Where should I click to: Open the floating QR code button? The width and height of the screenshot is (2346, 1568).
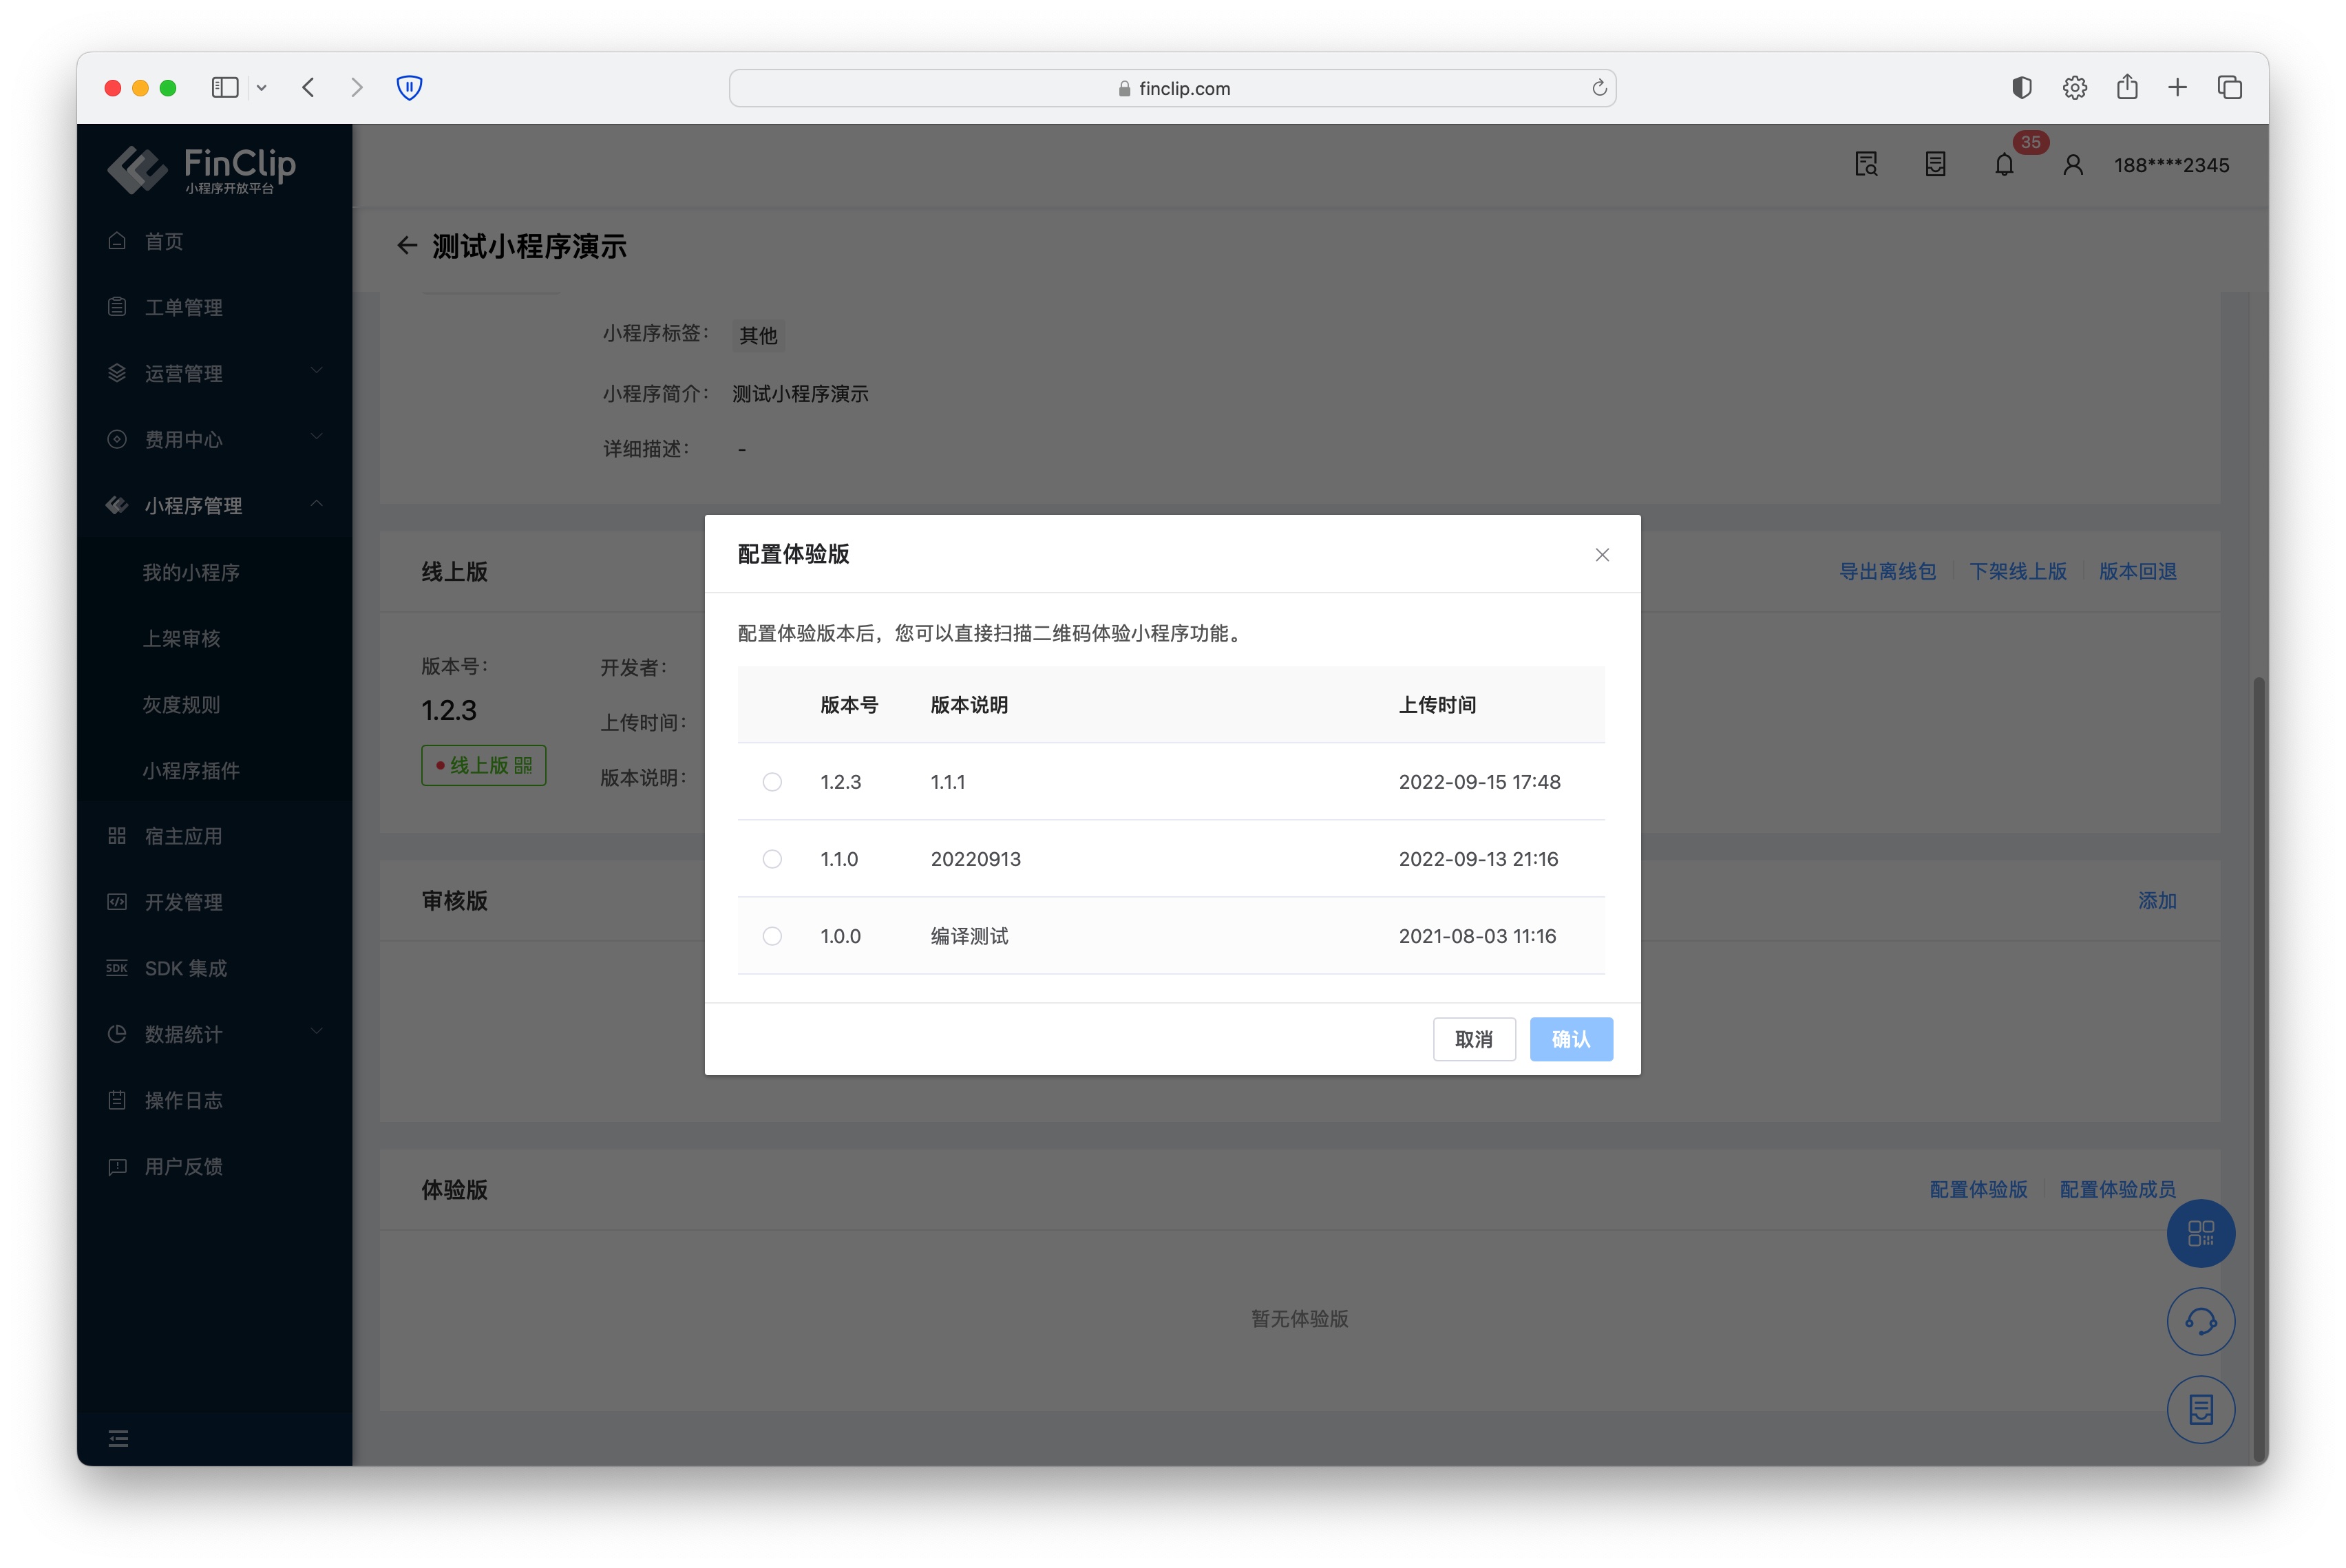(x=2200, y=1233)
